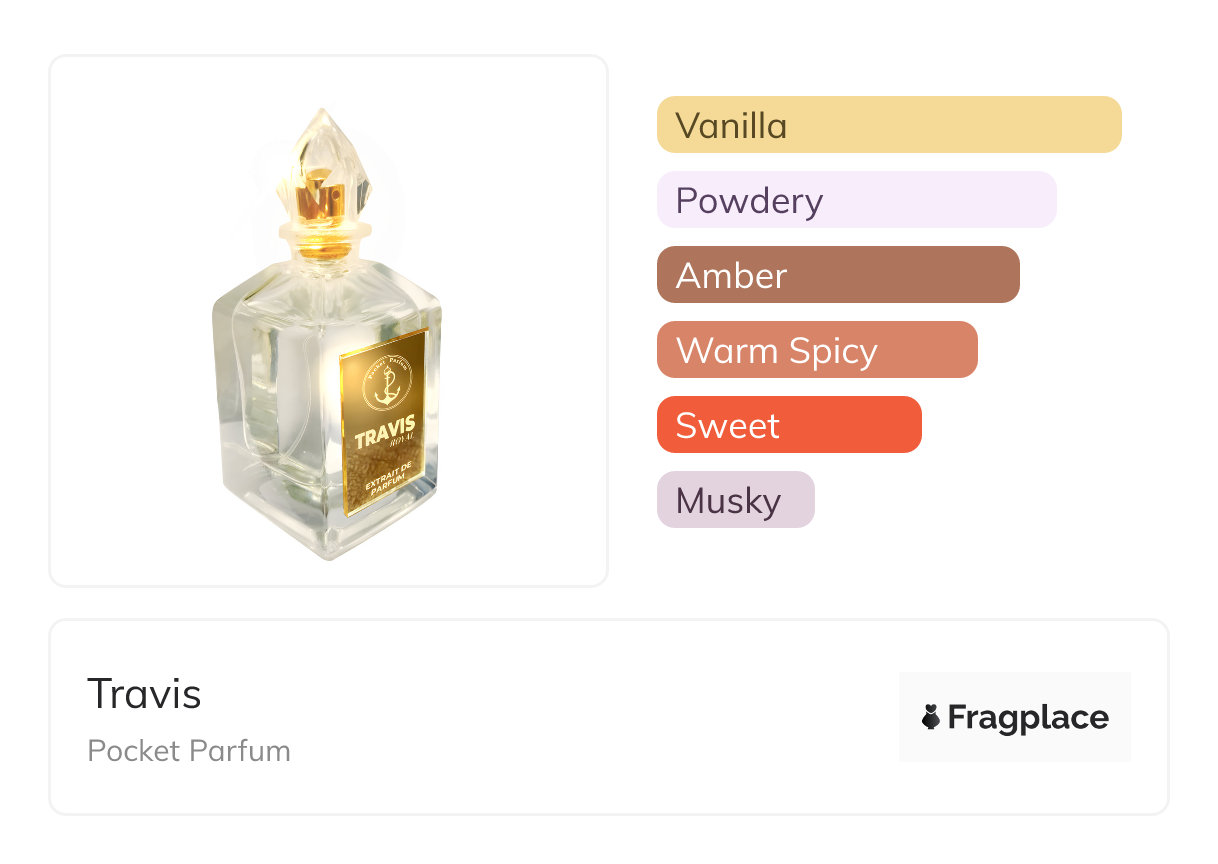Click the circular brand text above the anchor
Viewport: 1218px width, 864px height.
[x=386, y=360]
